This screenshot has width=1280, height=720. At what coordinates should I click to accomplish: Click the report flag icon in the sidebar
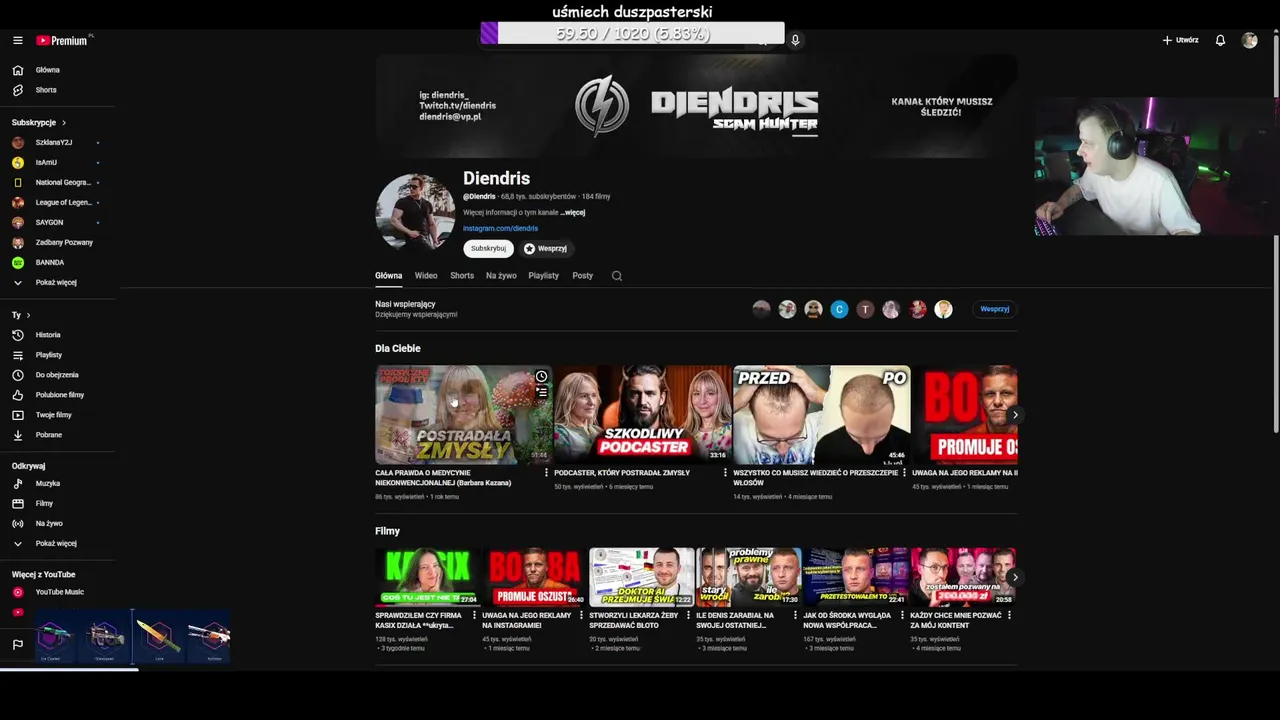(17, 645)
